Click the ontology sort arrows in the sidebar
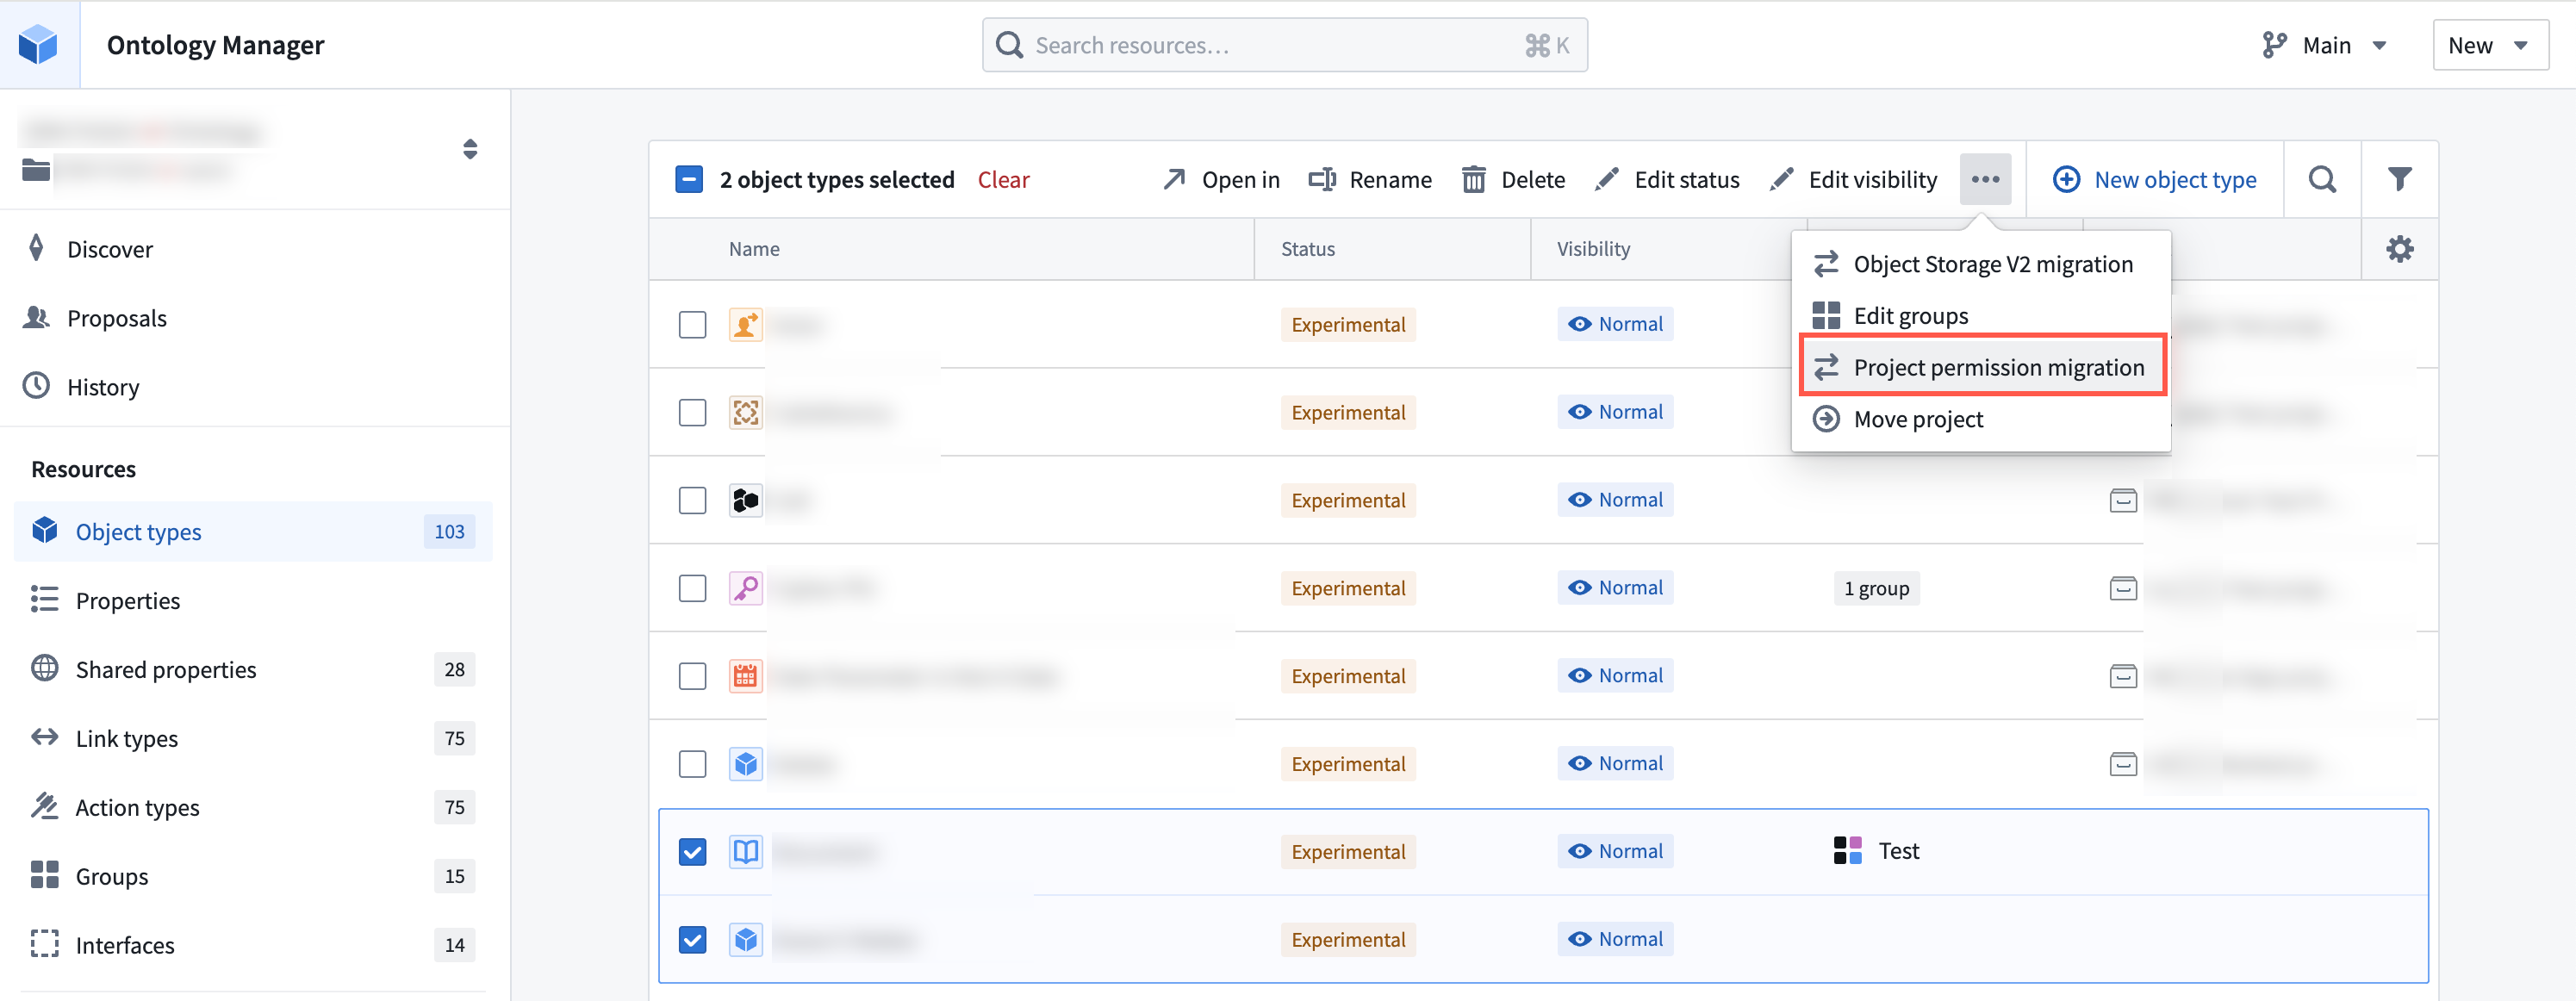 click(x=469, y=149)
